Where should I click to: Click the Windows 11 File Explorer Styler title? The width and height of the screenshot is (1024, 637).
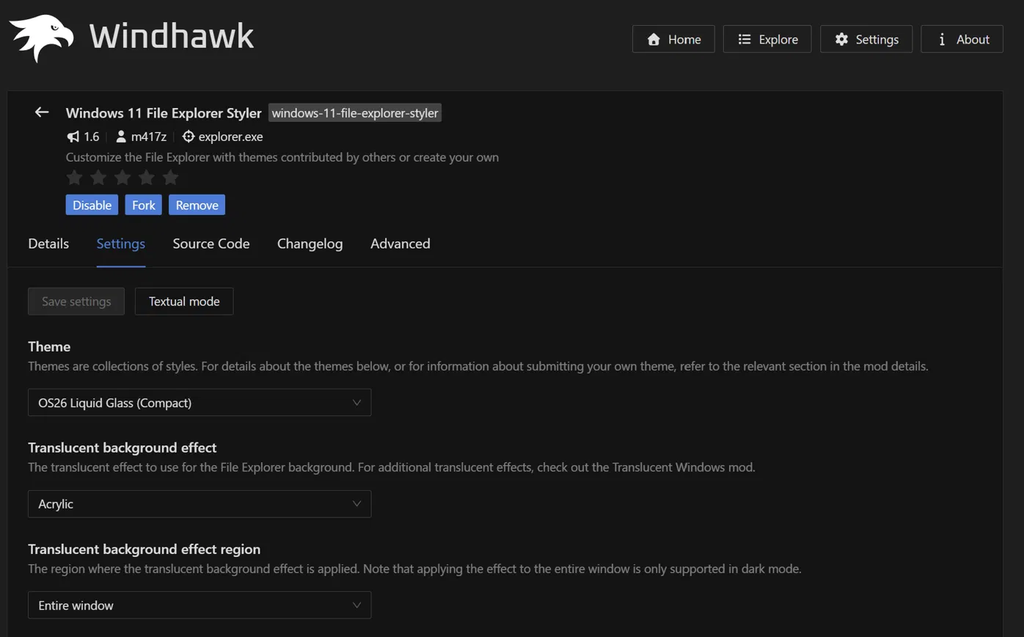point(164,113)
